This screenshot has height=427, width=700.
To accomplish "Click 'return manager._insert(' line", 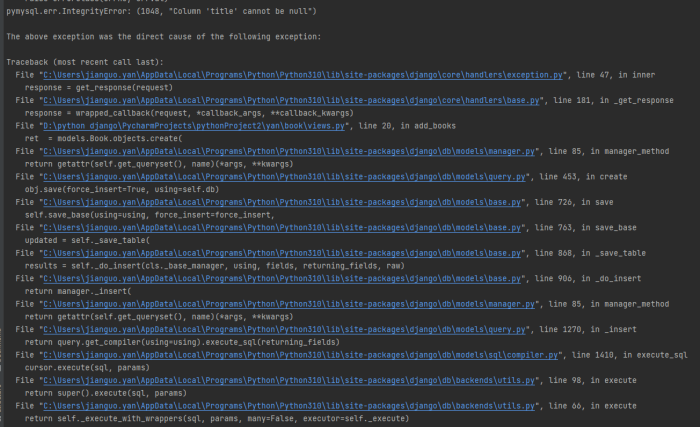I will 78,291.
